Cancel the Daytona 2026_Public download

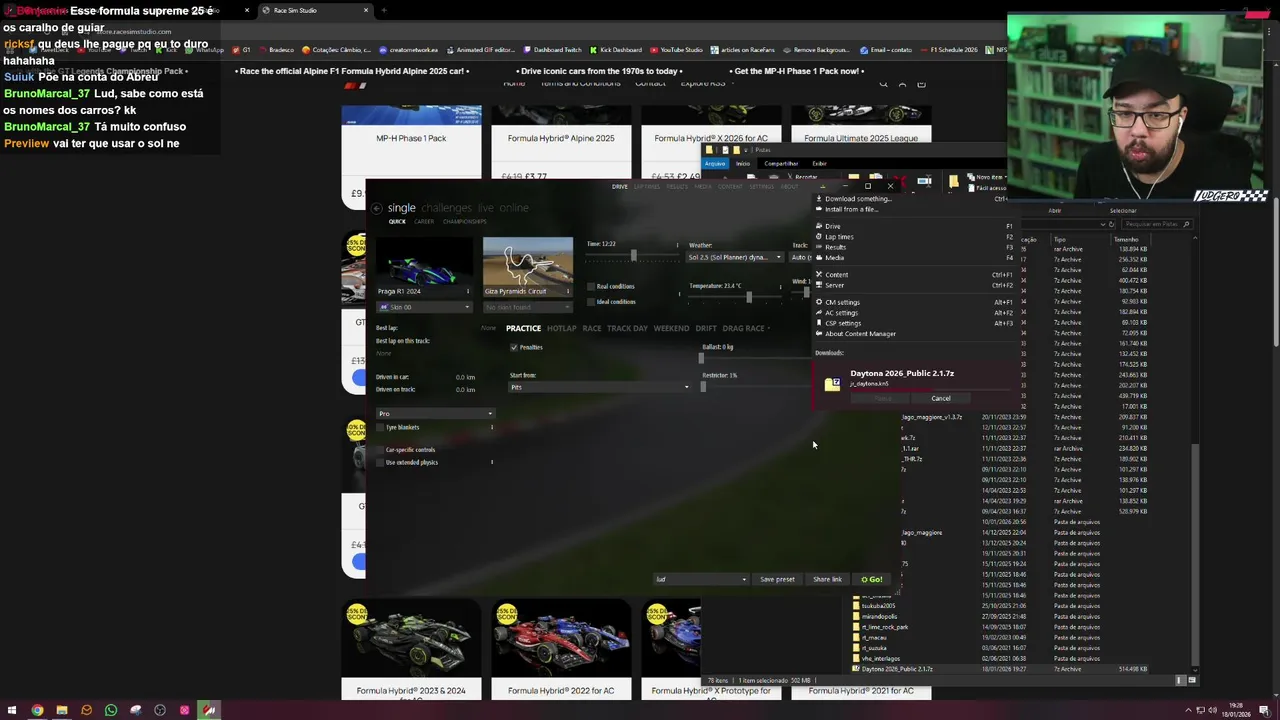coord(941,398)
